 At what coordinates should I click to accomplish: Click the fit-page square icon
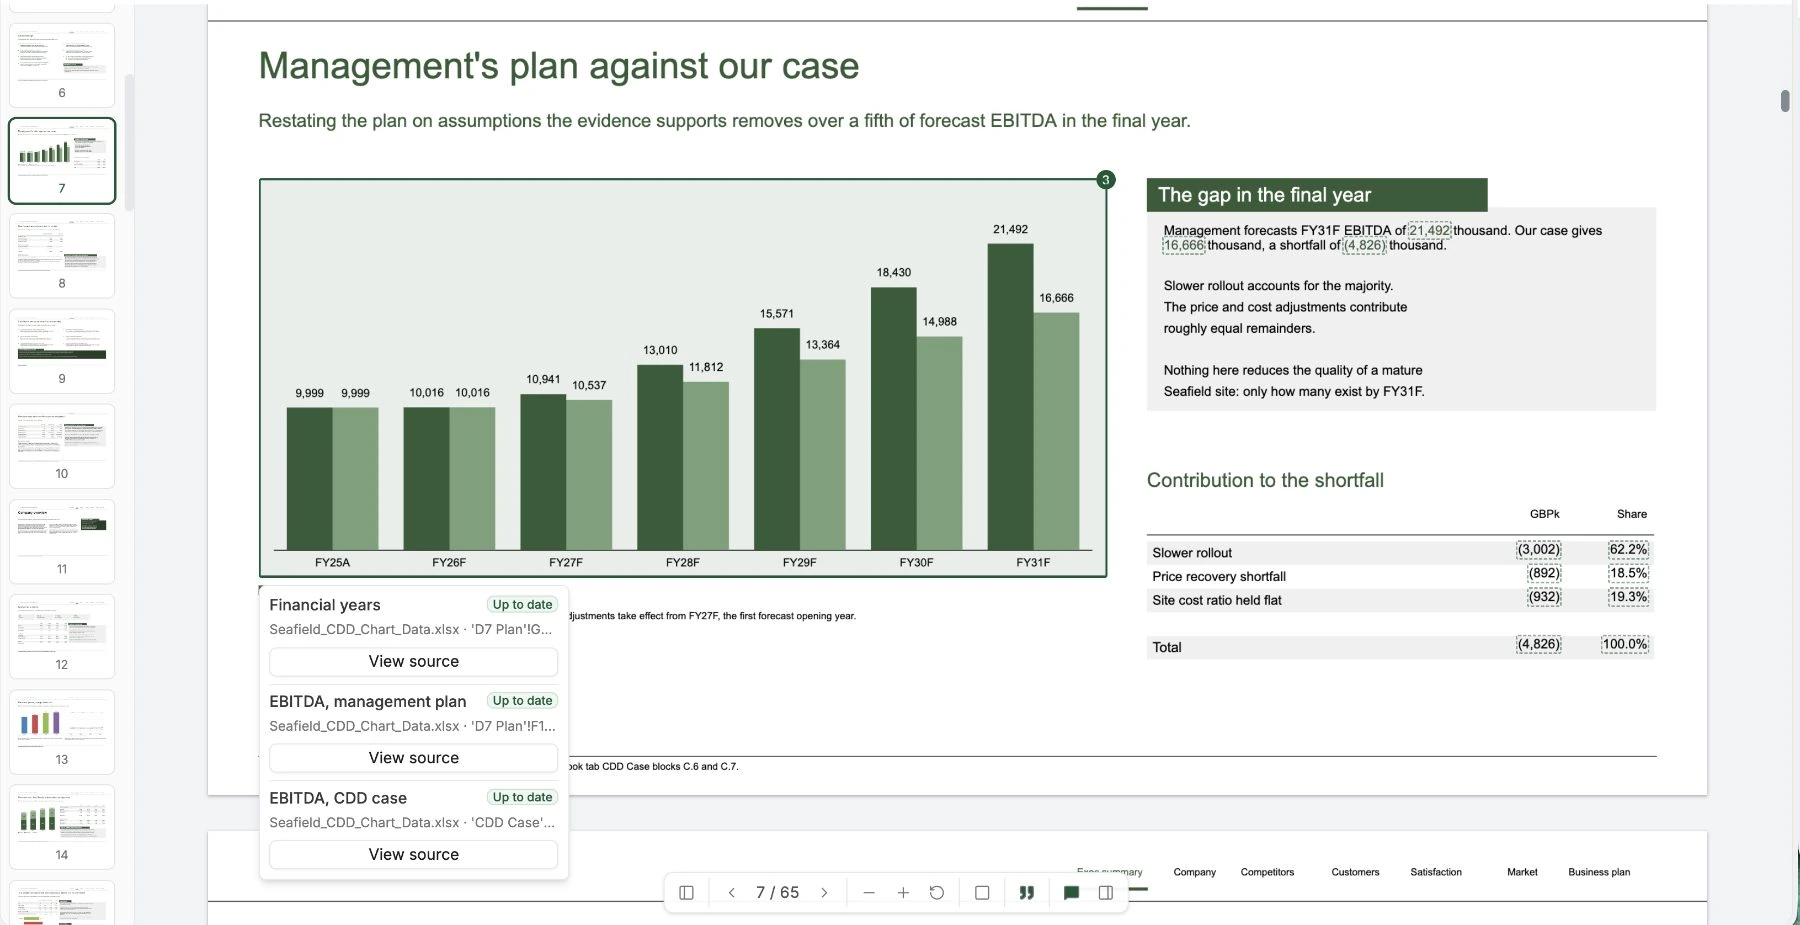tap(982, 892)
